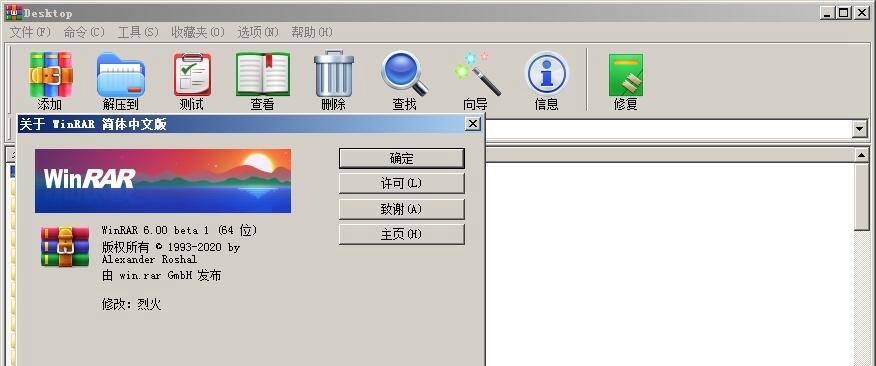Open the 选项(N) options menu
Screen dimensions: 876x366
click(258, 32)
